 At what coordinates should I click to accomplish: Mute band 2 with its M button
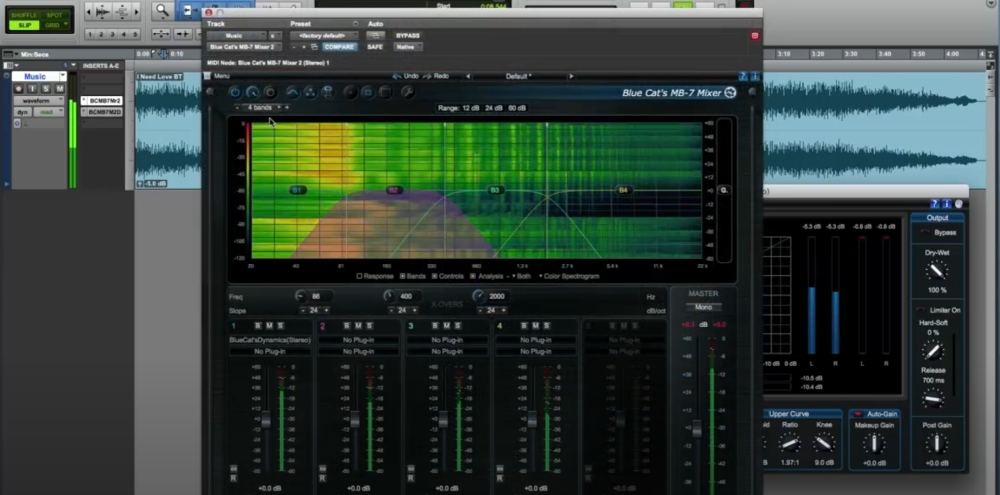click(x=358, y=326)
